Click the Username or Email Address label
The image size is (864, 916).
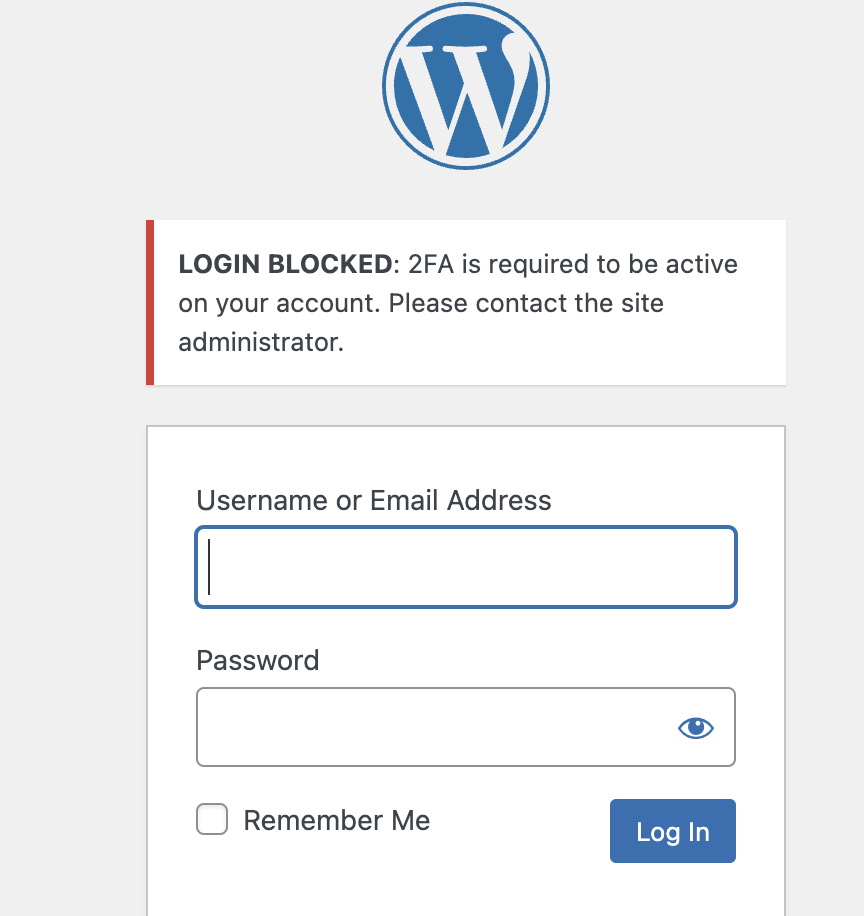[374, 500]
